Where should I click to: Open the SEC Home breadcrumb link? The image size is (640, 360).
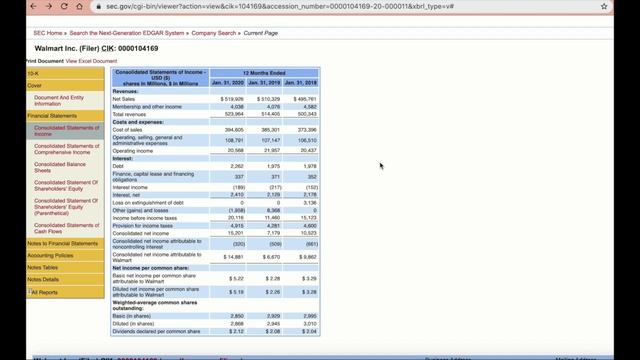[48, 33]
